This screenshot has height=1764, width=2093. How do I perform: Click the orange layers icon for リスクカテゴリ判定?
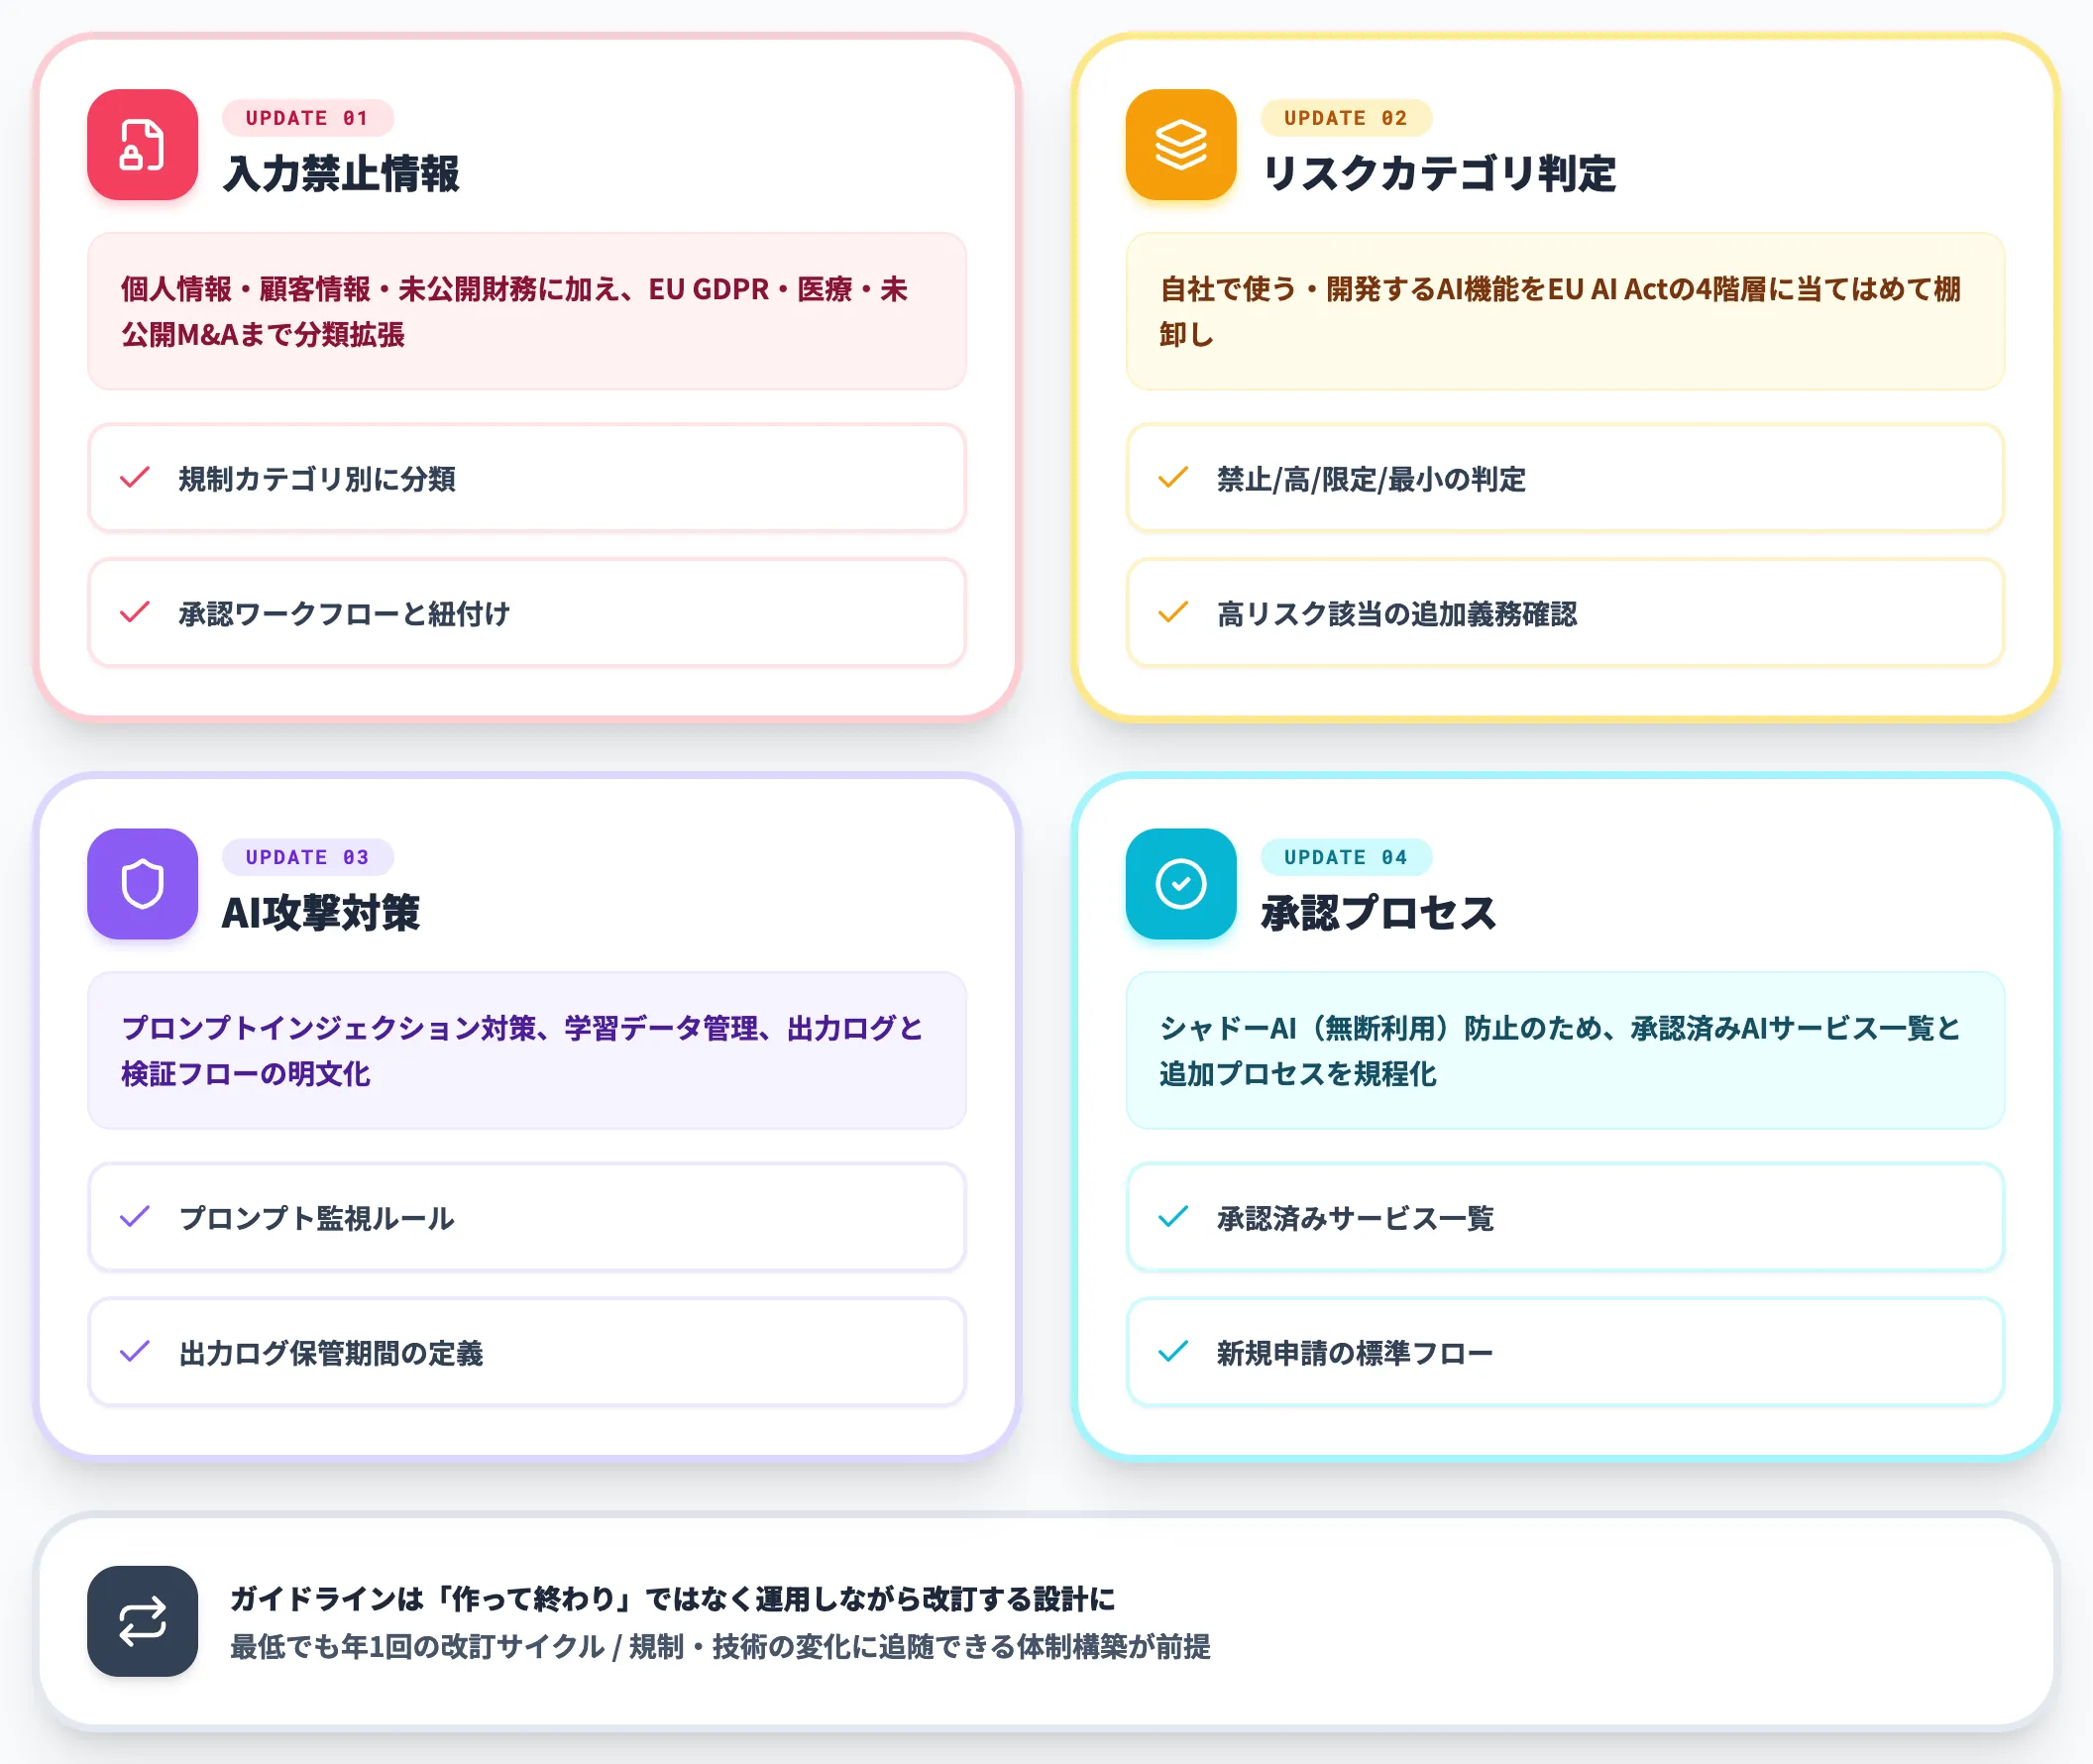tap(1180, 145)
